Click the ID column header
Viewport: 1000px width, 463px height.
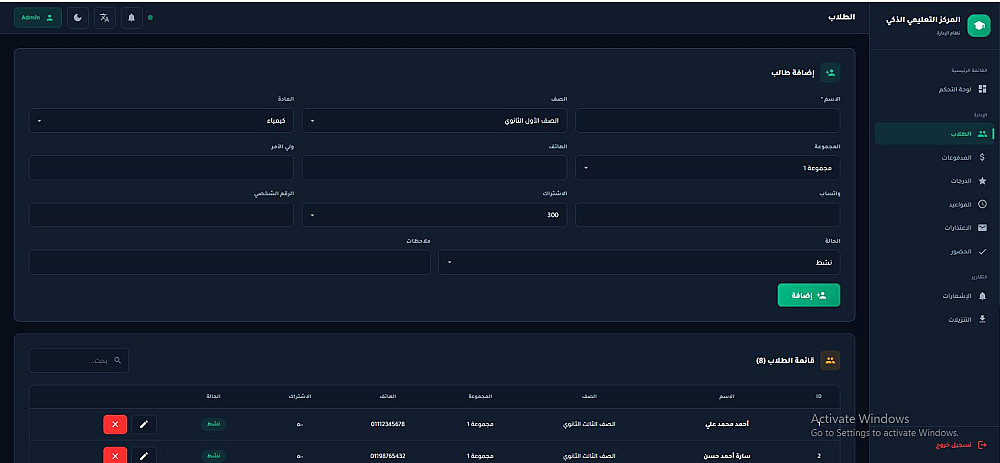(818, 396)
